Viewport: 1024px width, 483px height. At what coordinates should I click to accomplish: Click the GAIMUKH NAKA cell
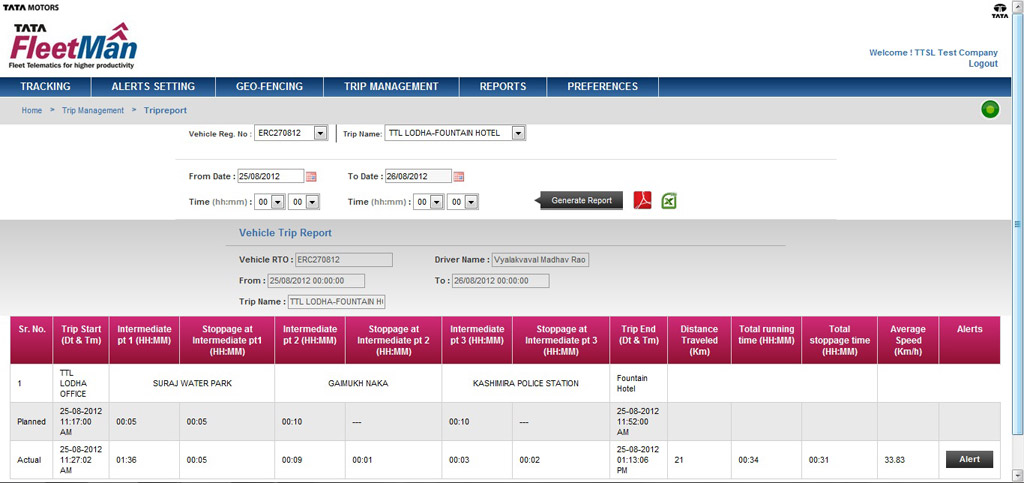click(x=359, y=383)
